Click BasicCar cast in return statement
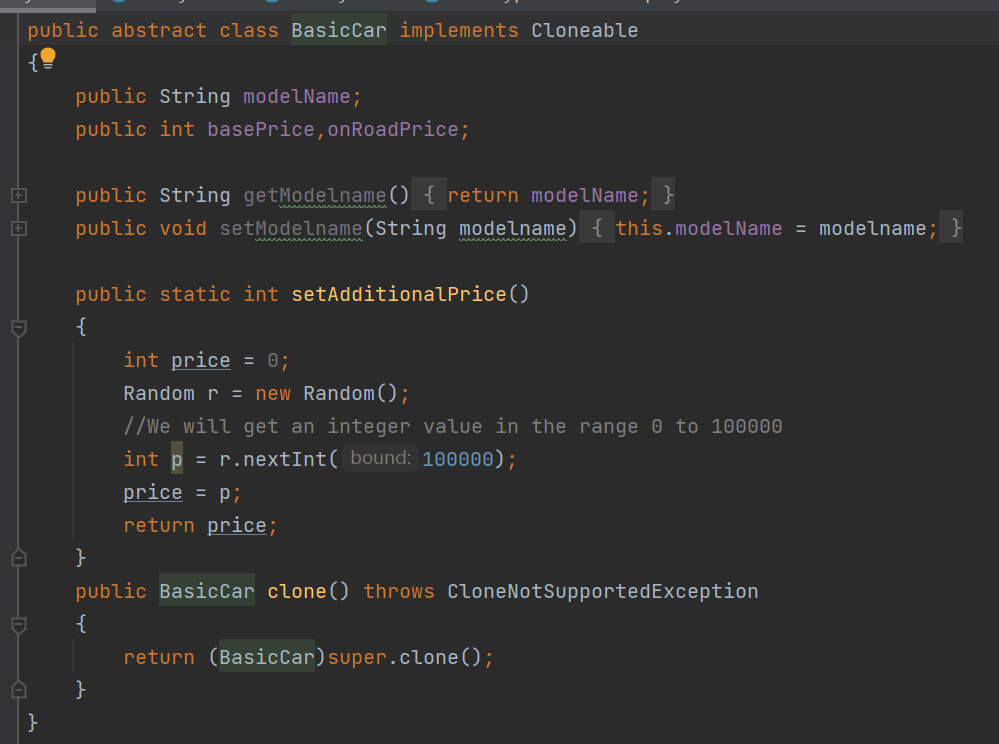999x744 pixels. tap(266, 657)
